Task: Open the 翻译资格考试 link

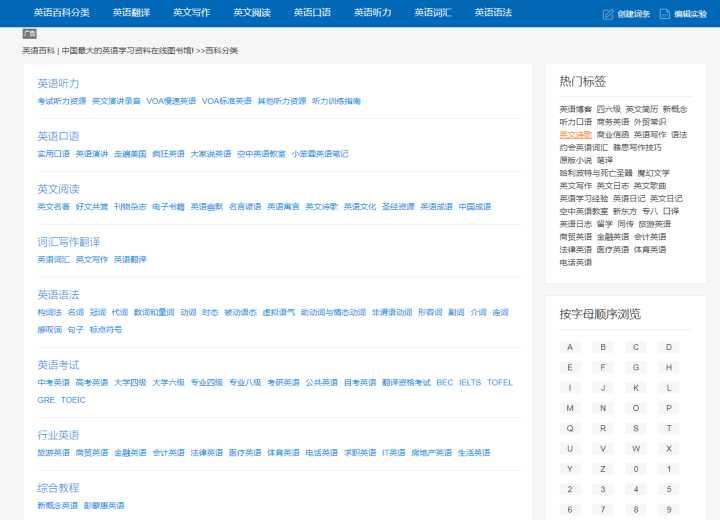Action: (407, 383)
